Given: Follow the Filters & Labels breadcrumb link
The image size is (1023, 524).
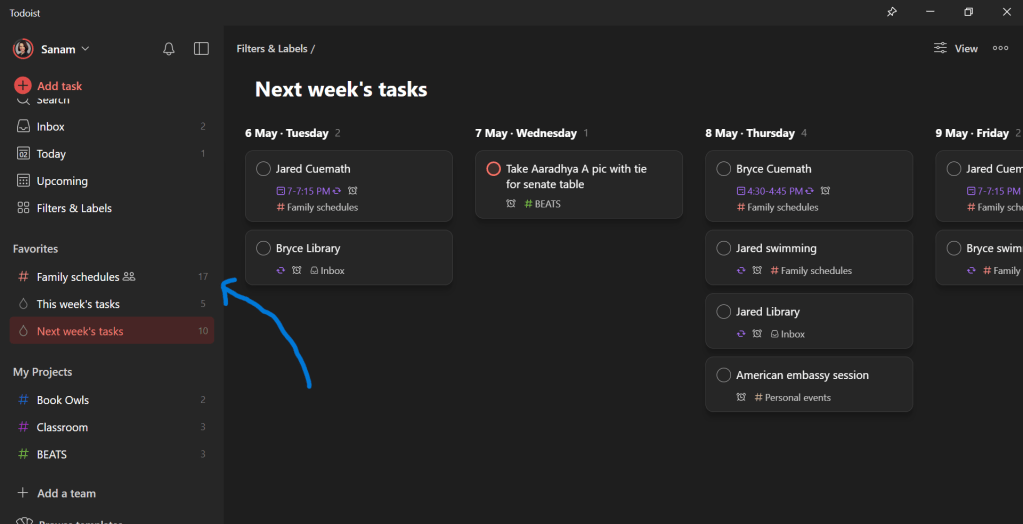Looking at the screenshot, I should pyautogui.click(x=271, y=48).
